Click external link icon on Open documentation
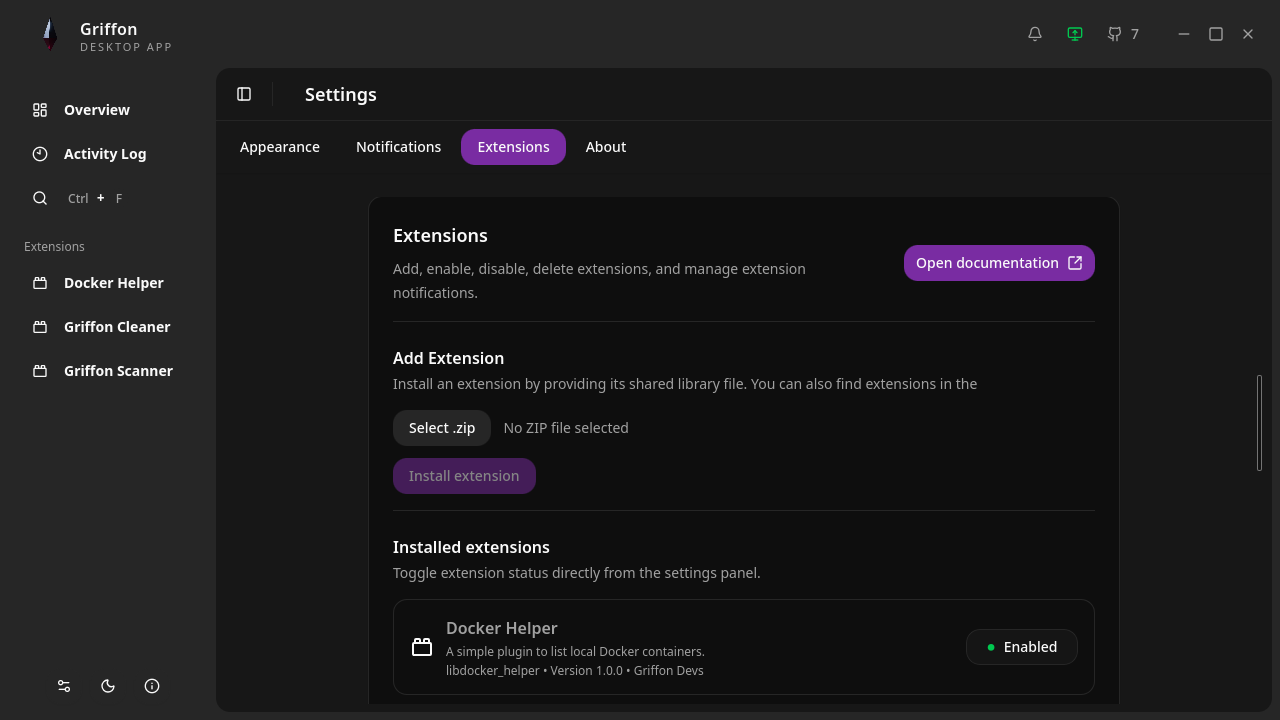Viewport: 1280px width, 720px height. point(1075,263)
